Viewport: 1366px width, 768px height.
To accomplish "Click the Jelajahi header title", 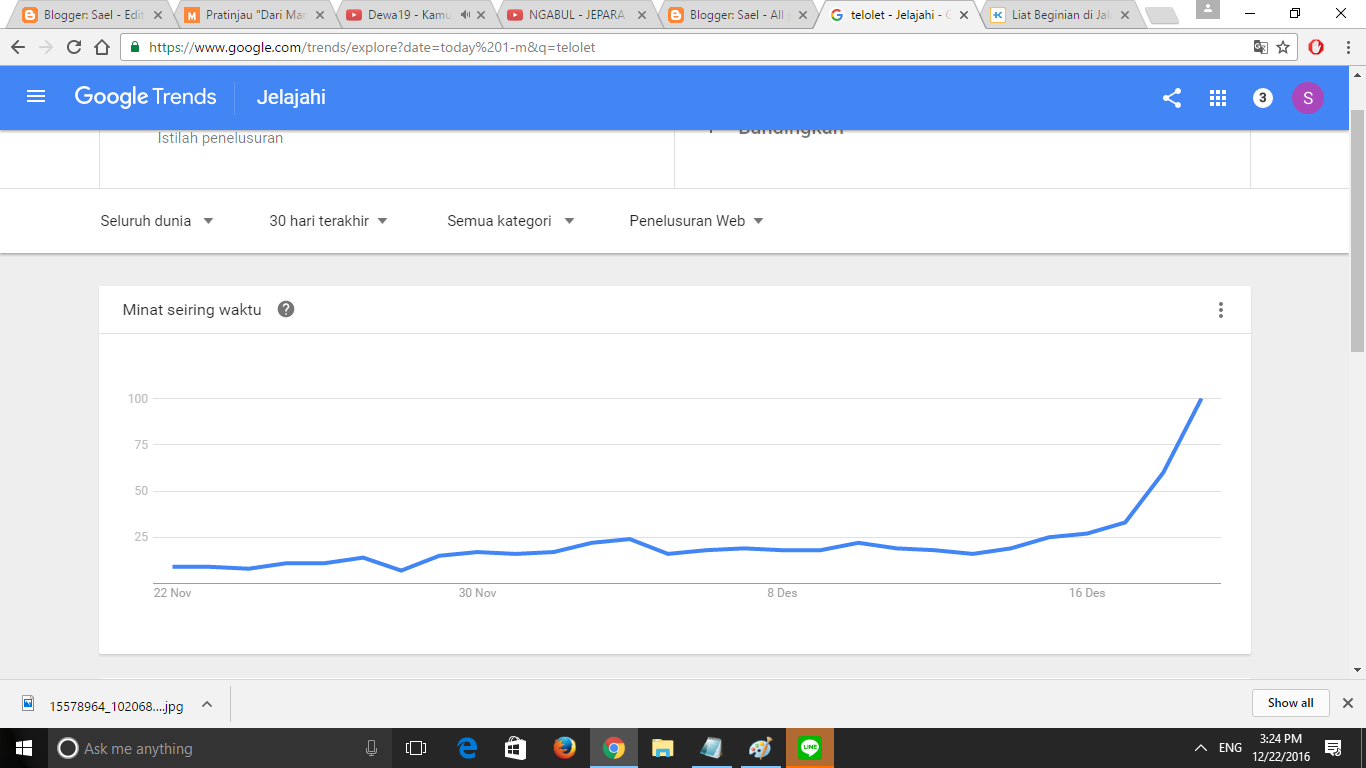I will [291, 97].
